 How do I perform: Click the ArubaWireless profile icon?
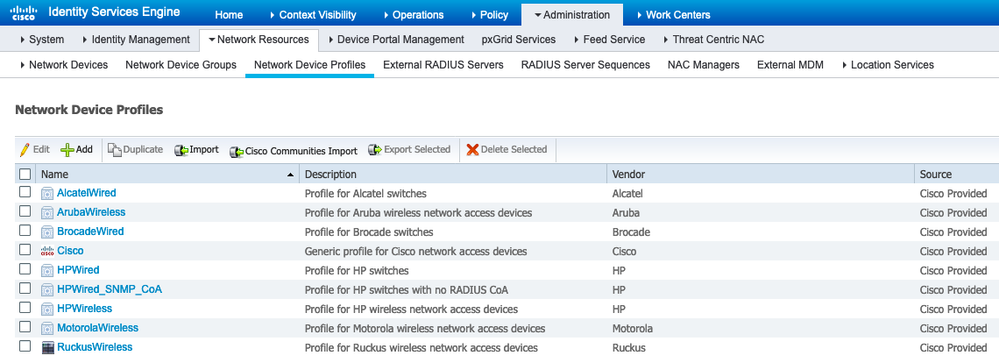pos(47,212)
